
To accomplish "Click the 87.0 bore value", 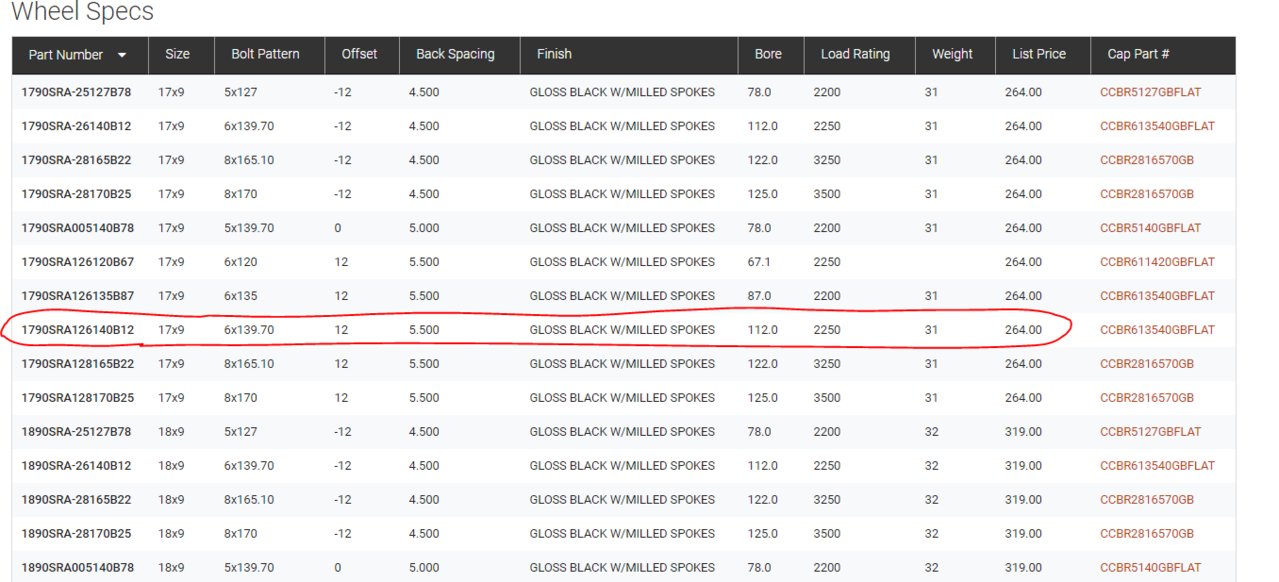I will 759,296.
